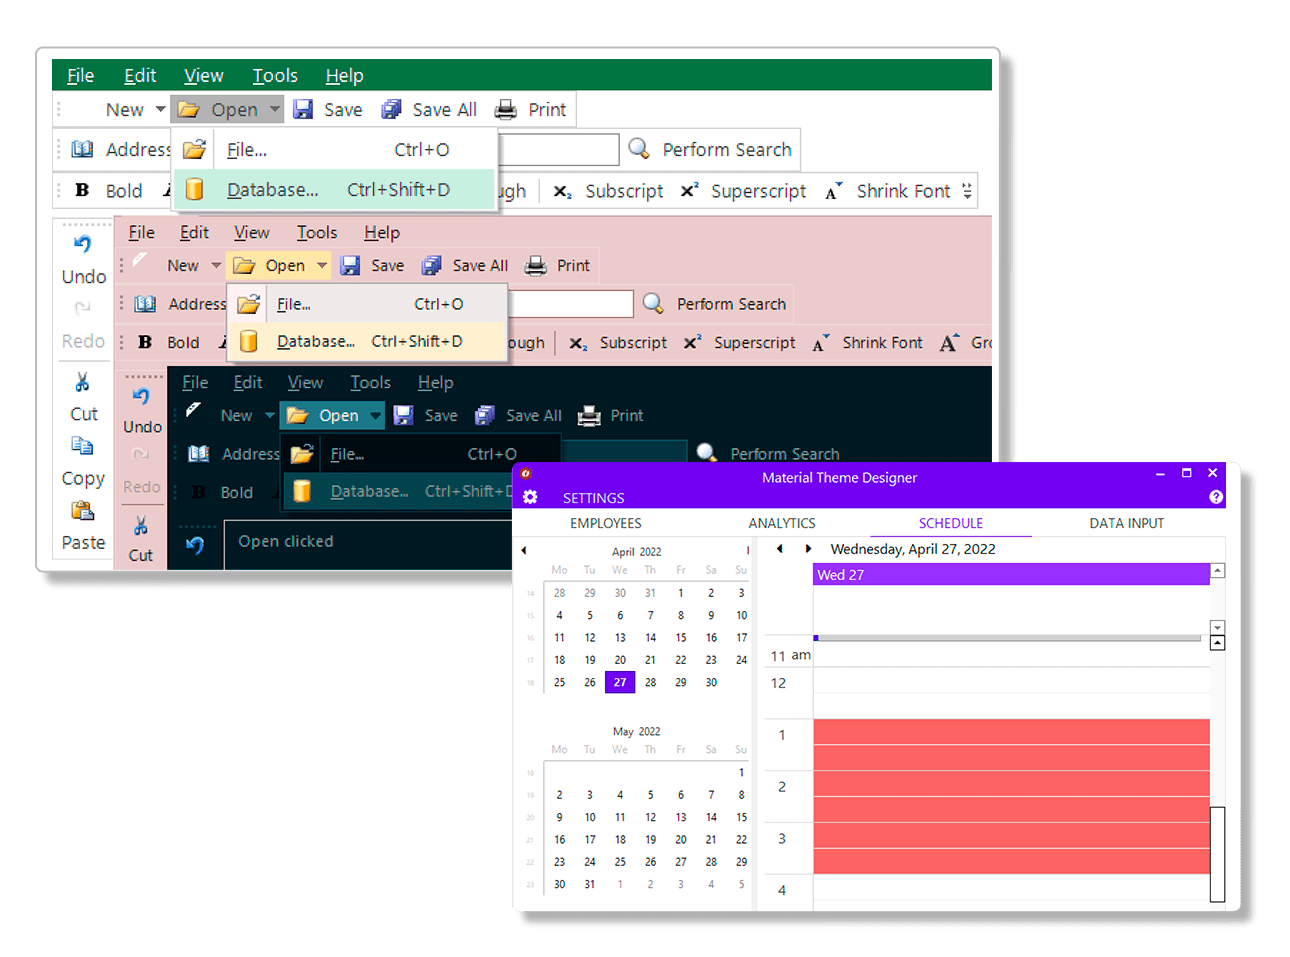Click the resize slider below the Wed 27 banner
The image size is (1290, 957).
pos(817,637)
